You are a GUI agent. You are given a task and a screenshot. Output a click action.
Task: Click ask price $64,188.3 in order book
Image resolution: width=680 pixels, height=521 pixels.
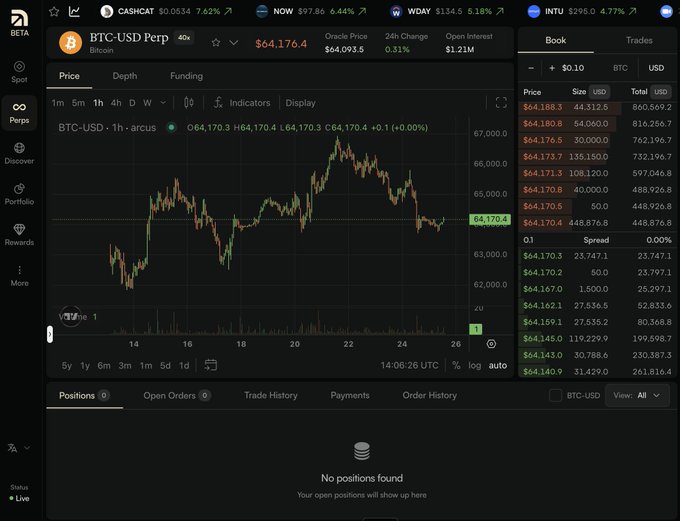tap(543, 107)
